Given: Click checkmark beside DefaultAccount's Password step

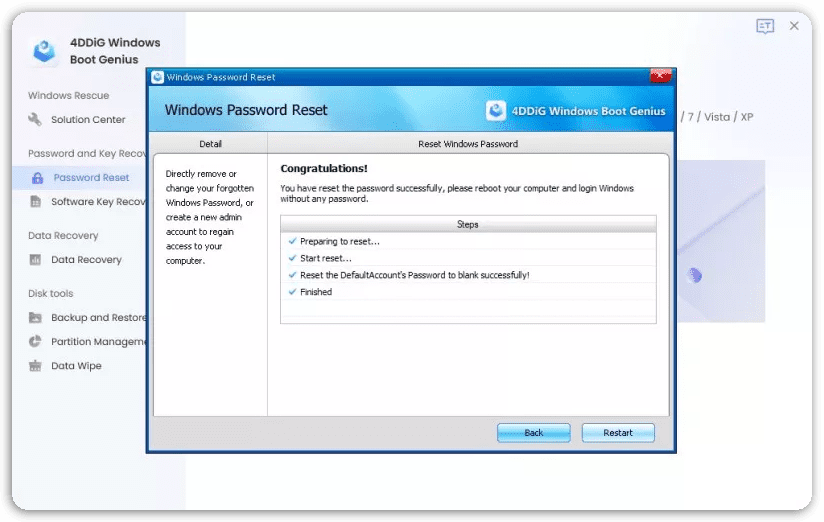Looking at the screenshot, I should point(292,274).
